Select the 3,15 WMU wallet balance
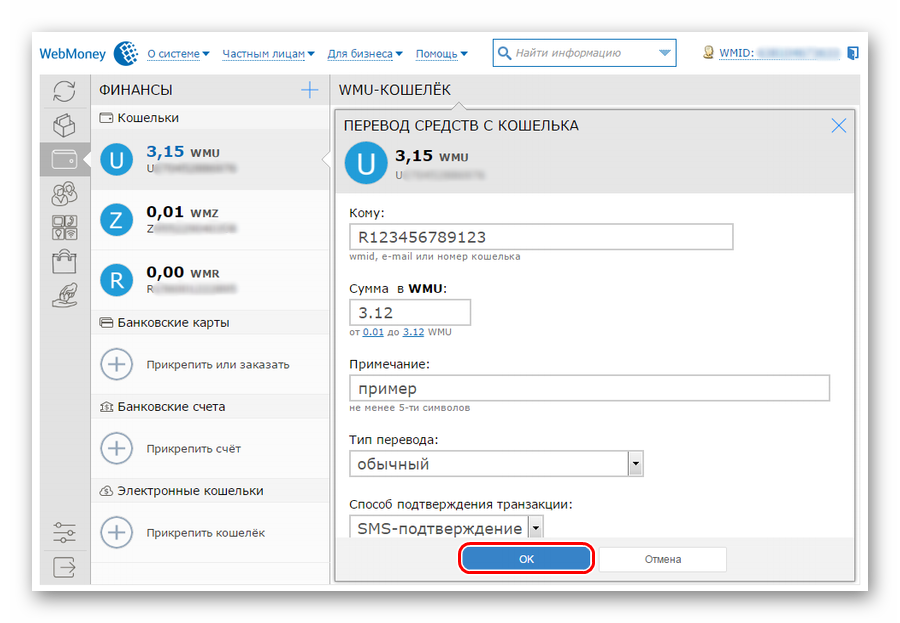Image resolution: width=900 pixels, height=623 pixels. click(x=183, y=152)
